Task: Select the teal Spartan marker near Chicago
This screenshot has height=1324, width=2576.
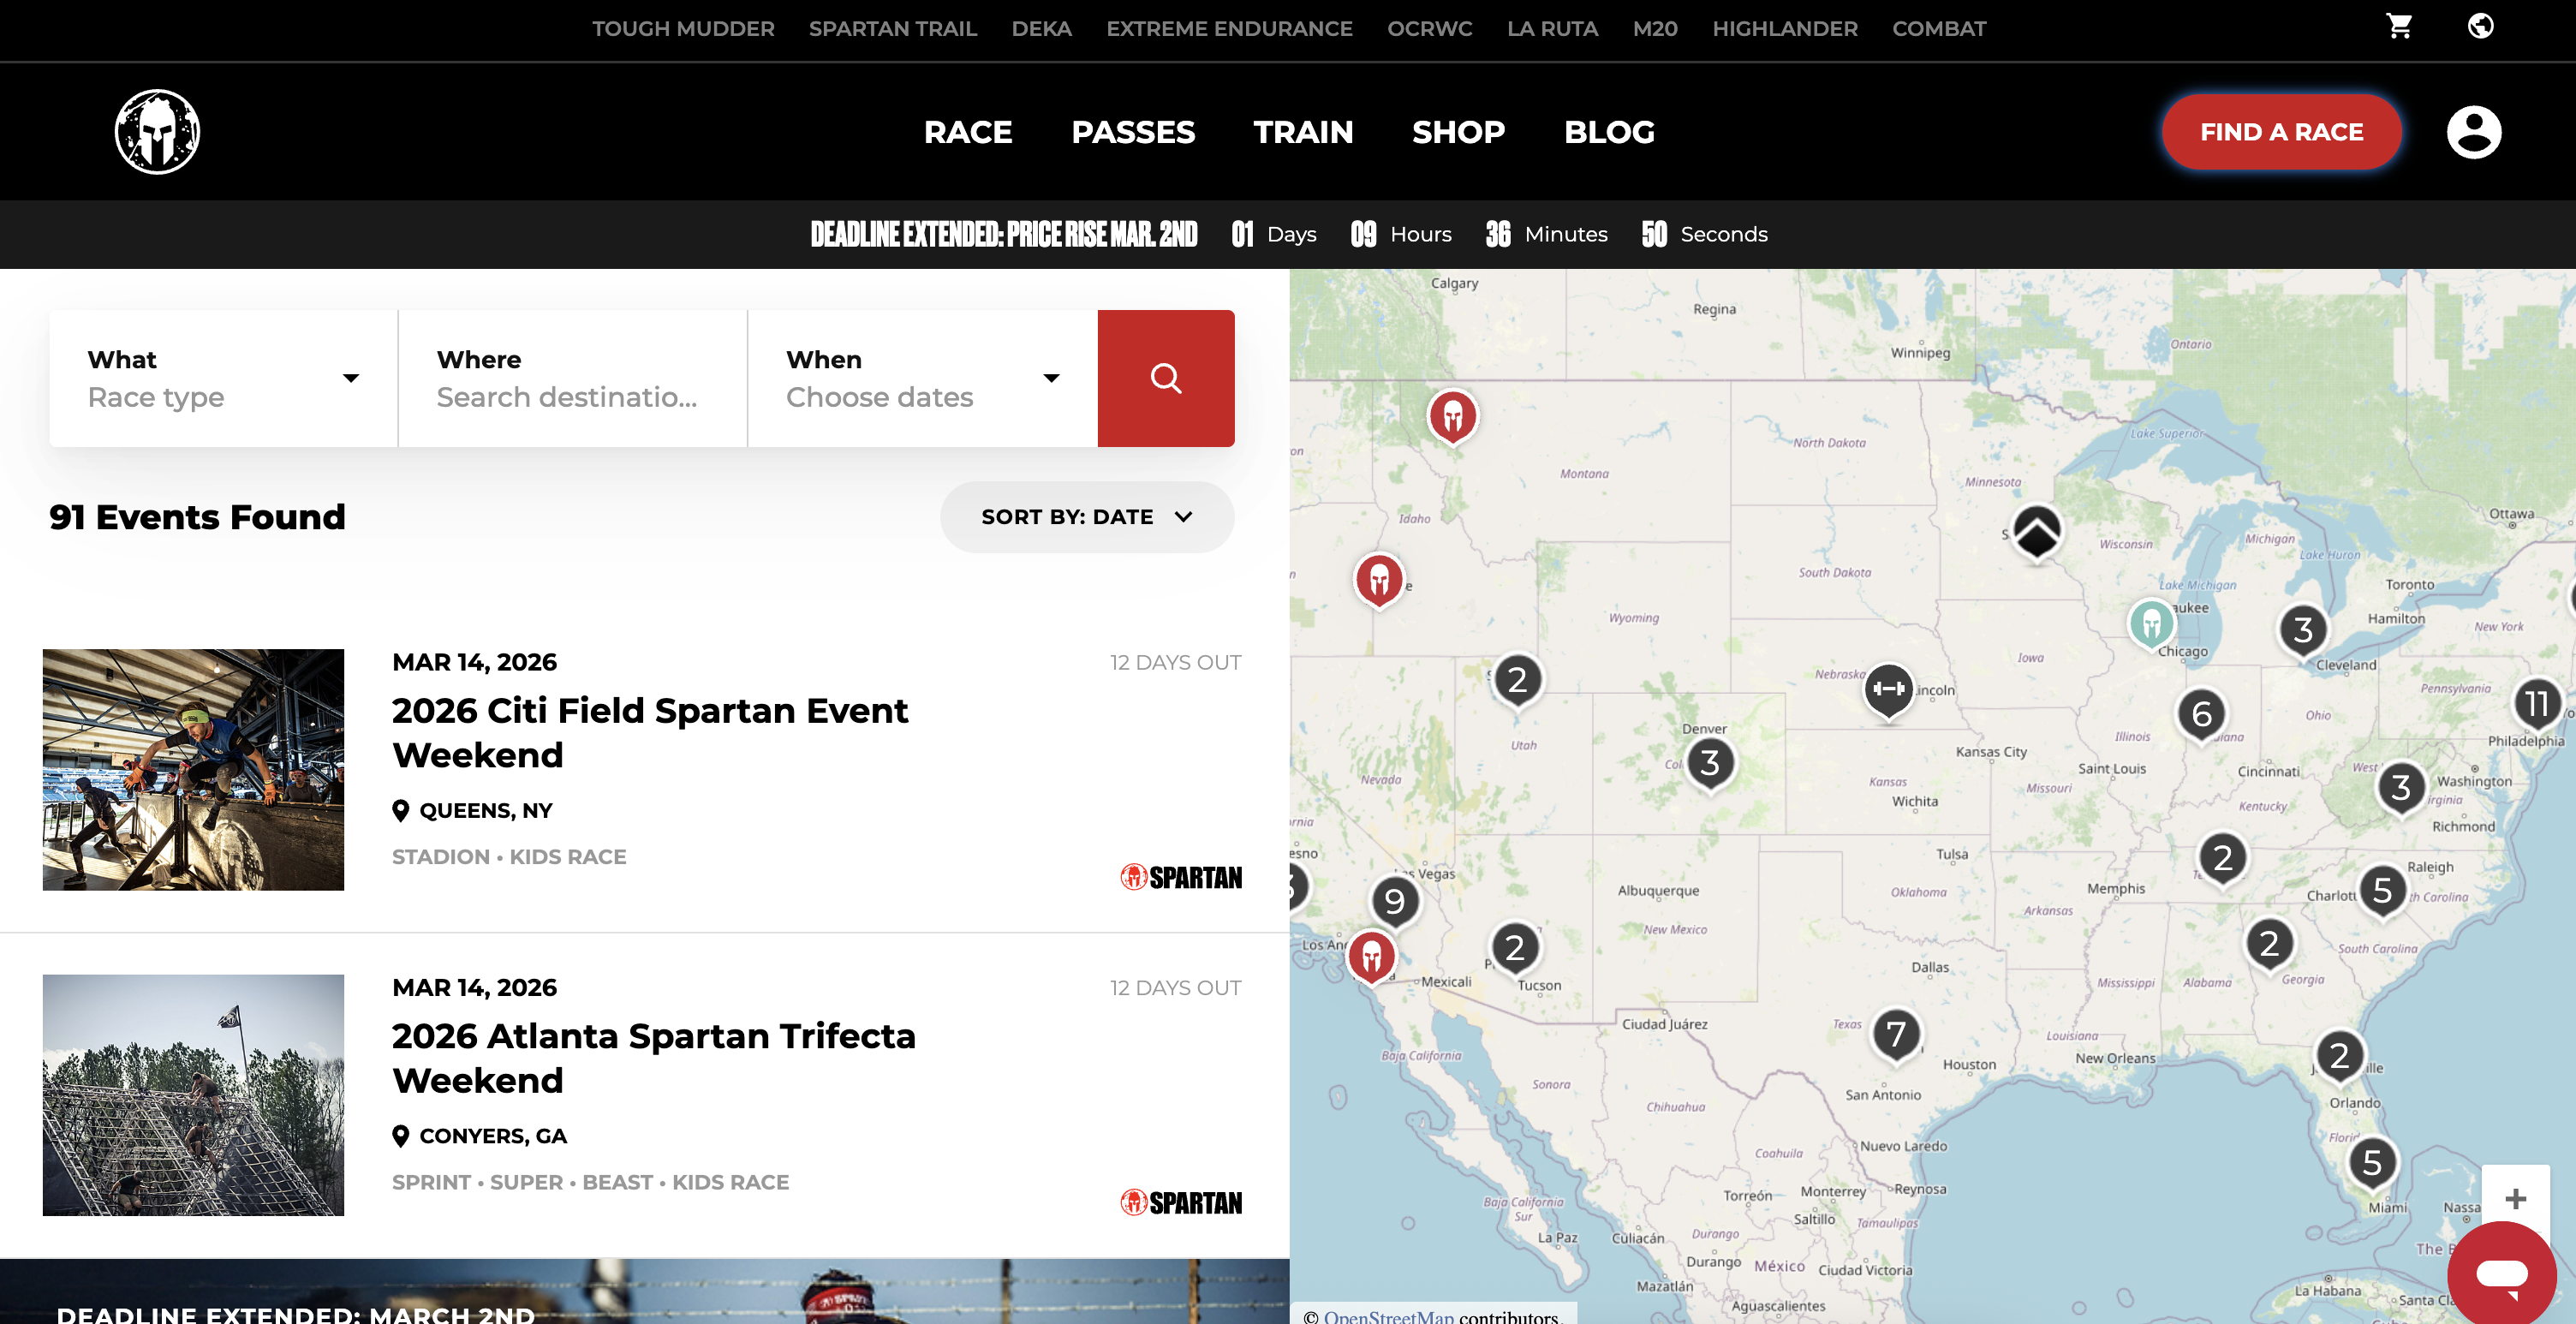Action: tap(2151, 624)
